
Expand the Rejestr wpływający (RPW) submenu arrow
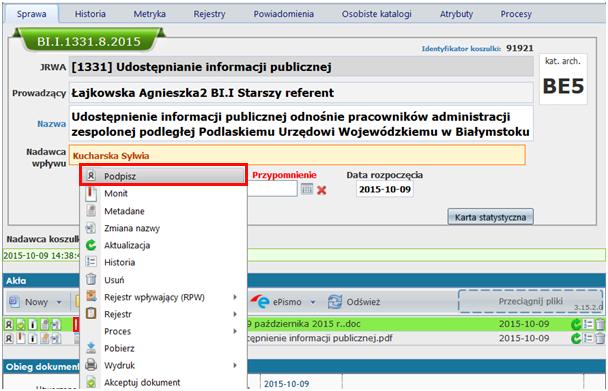point(235,297)
